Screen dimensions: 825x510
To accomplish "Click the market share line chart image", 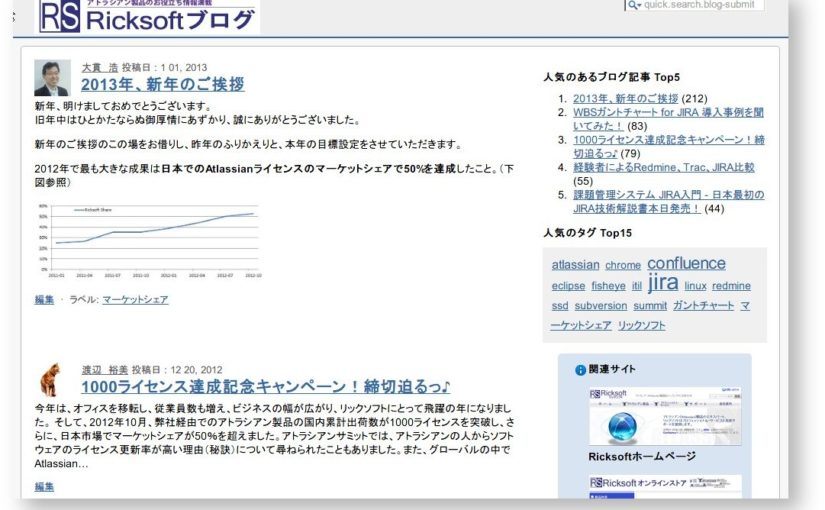I will pos(148,241).
